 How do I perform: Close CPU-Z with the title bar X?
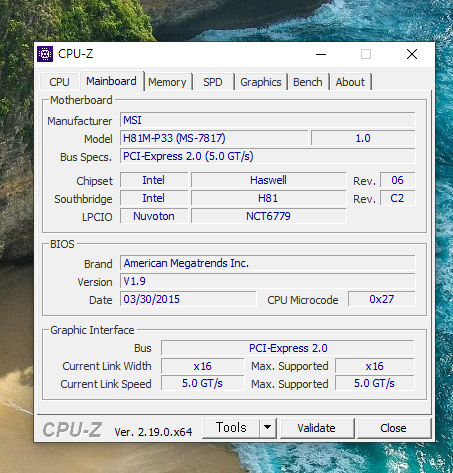[412, 54]
